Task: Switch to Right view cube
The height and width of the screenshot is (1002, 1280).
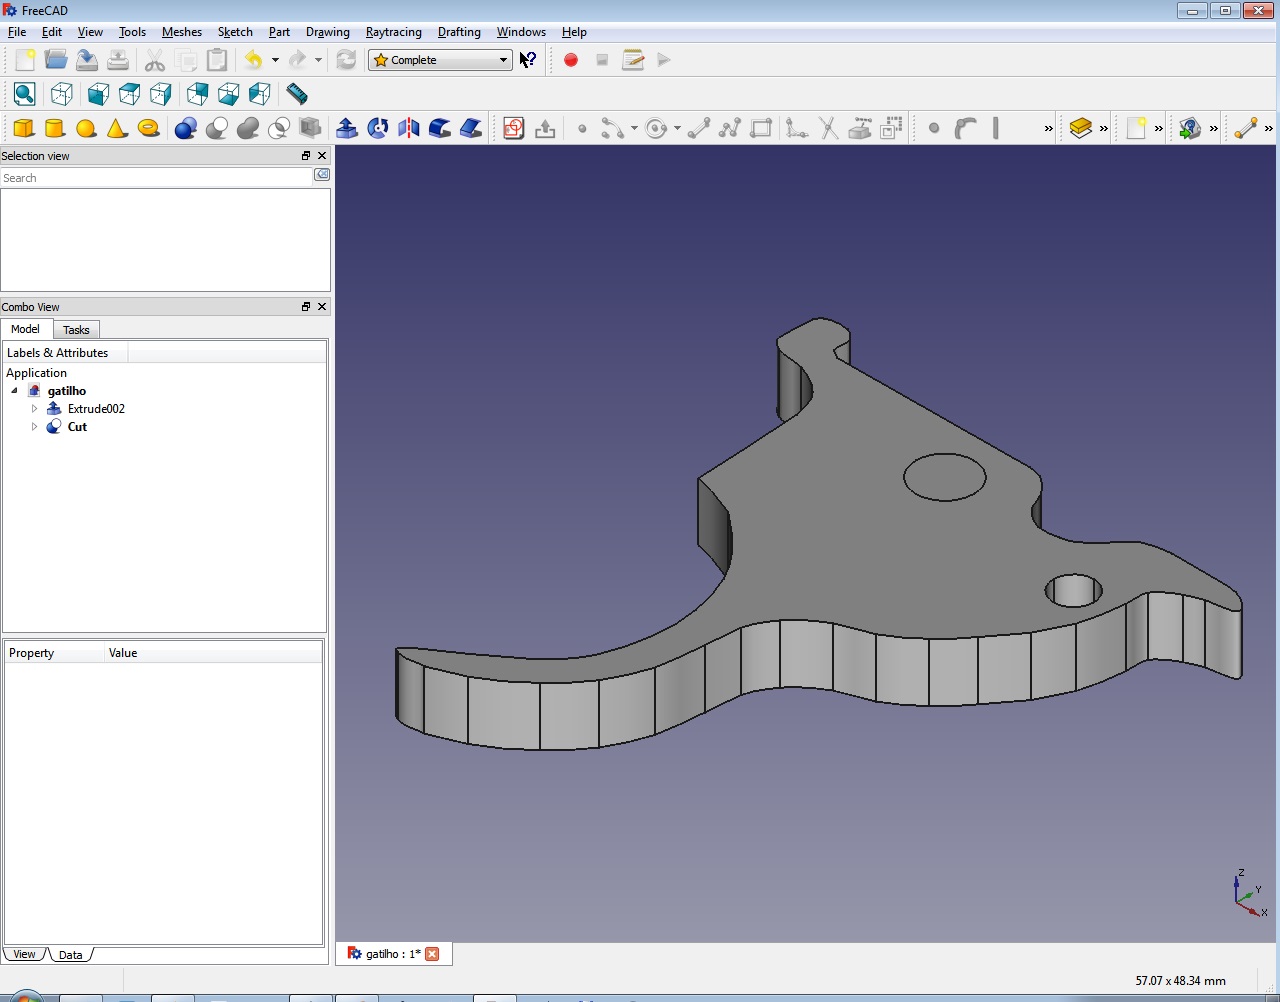Action: point(160,94)
